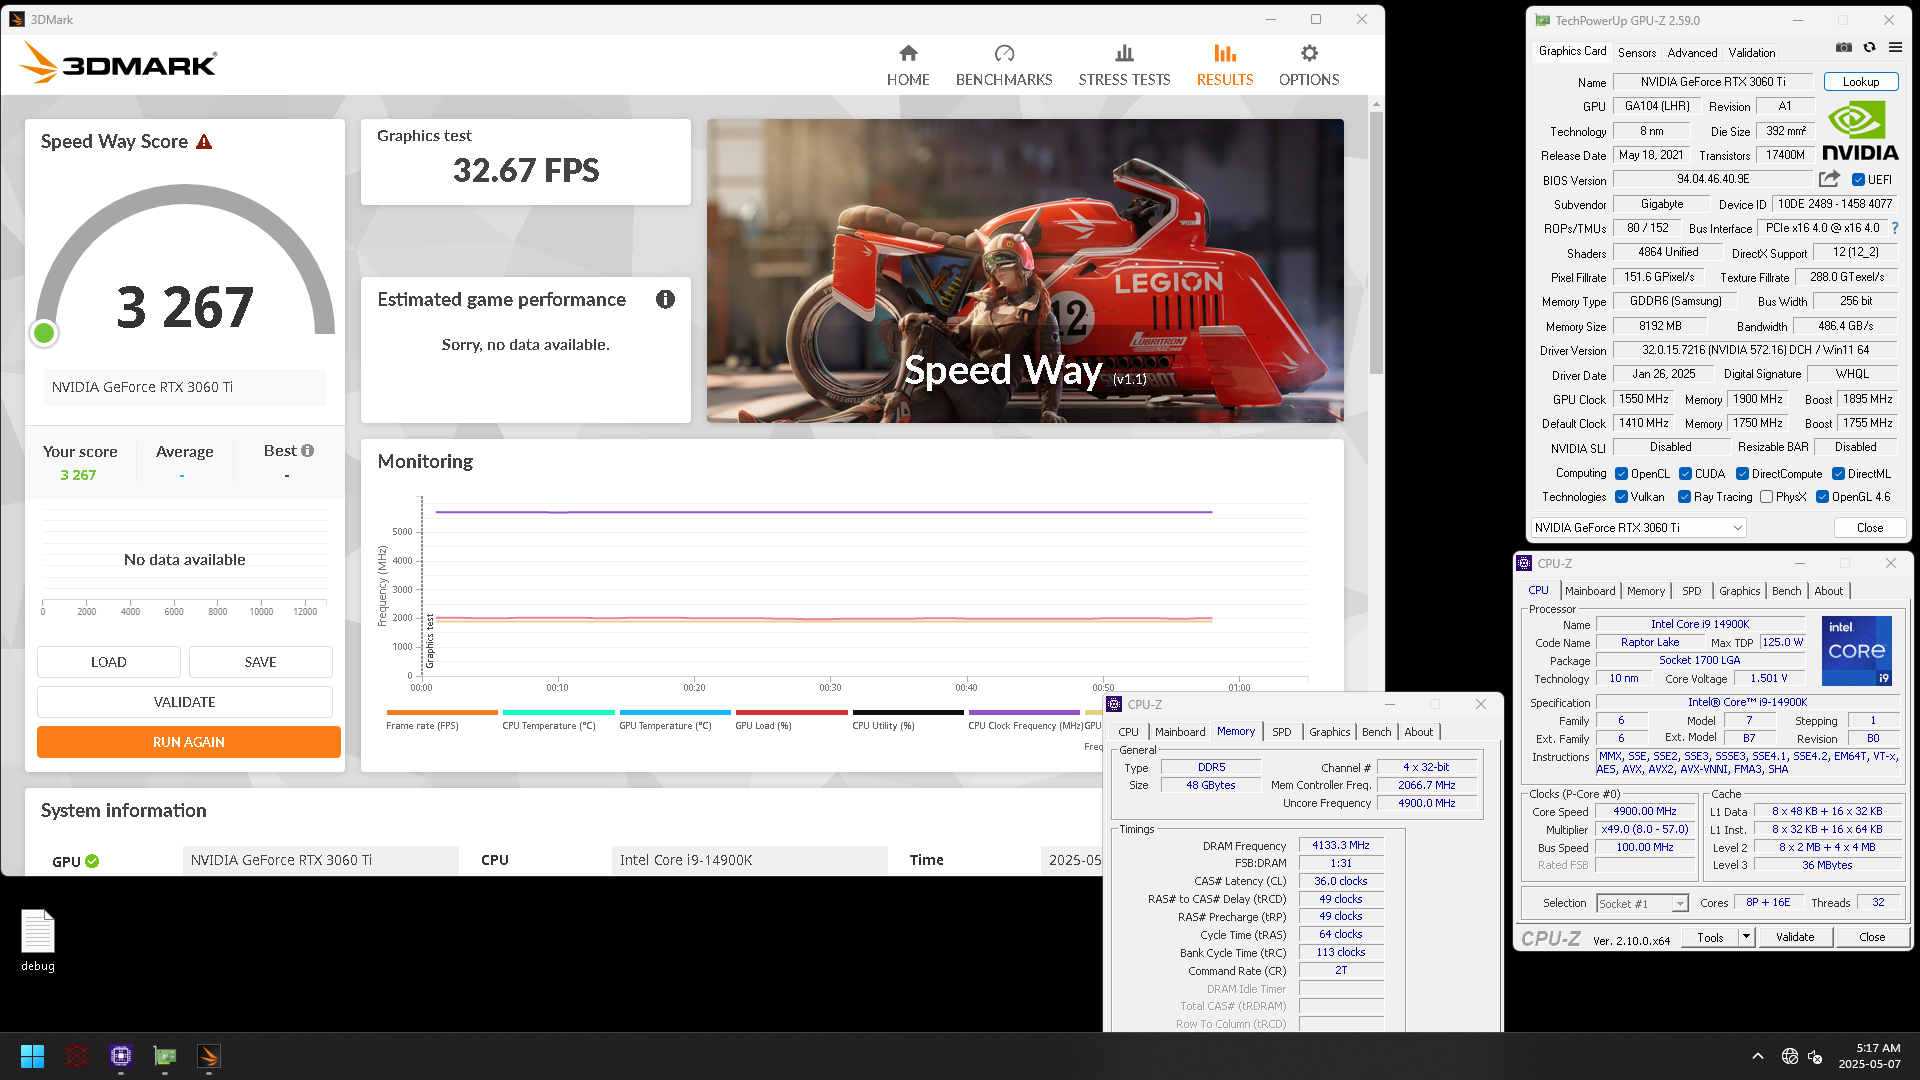Open SPD tab in front CPU-Z Memory window
The width and height of the screenshot is (1920, 1080).
pyautogui.click(x=1281, y=732)
